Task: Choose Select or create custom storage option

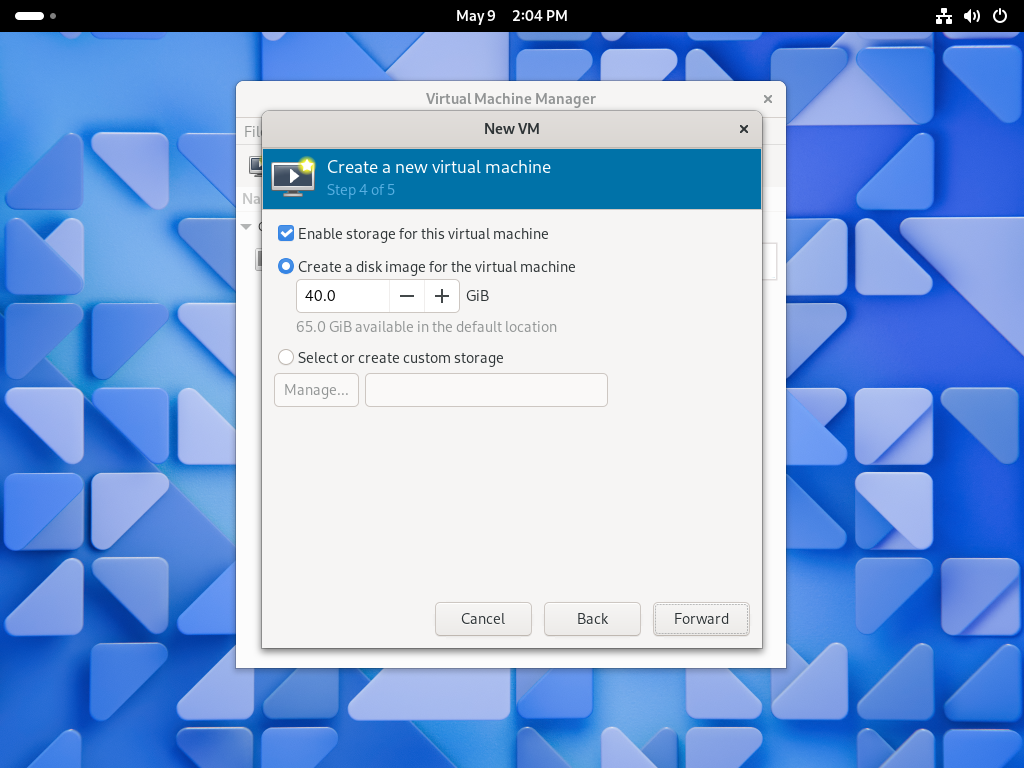Action: click(287, 358)
